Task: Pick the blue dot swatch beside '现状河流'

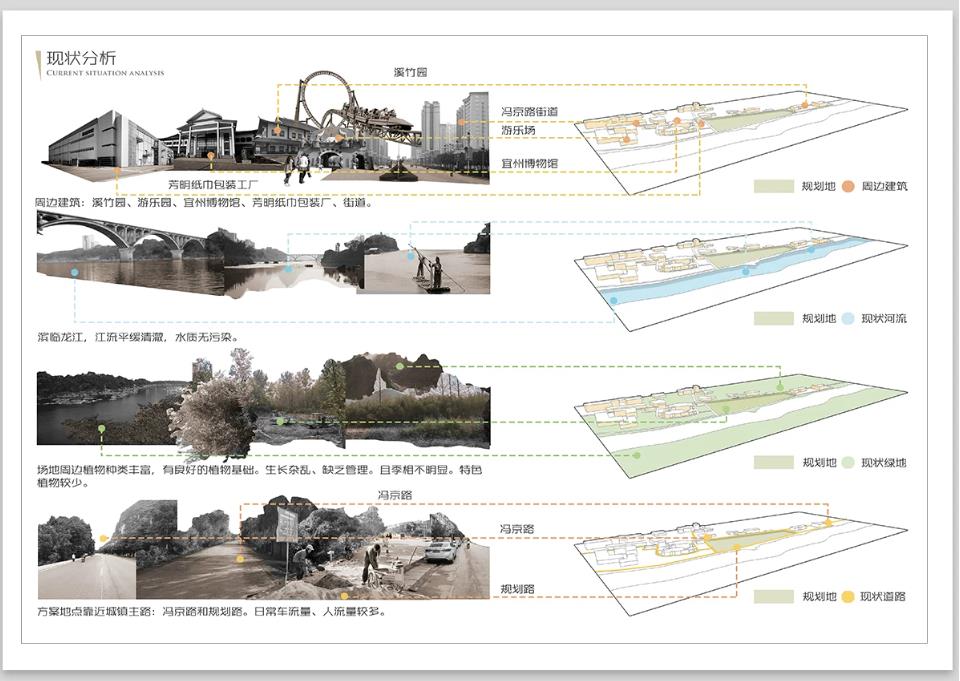Action: pos(848,318)
